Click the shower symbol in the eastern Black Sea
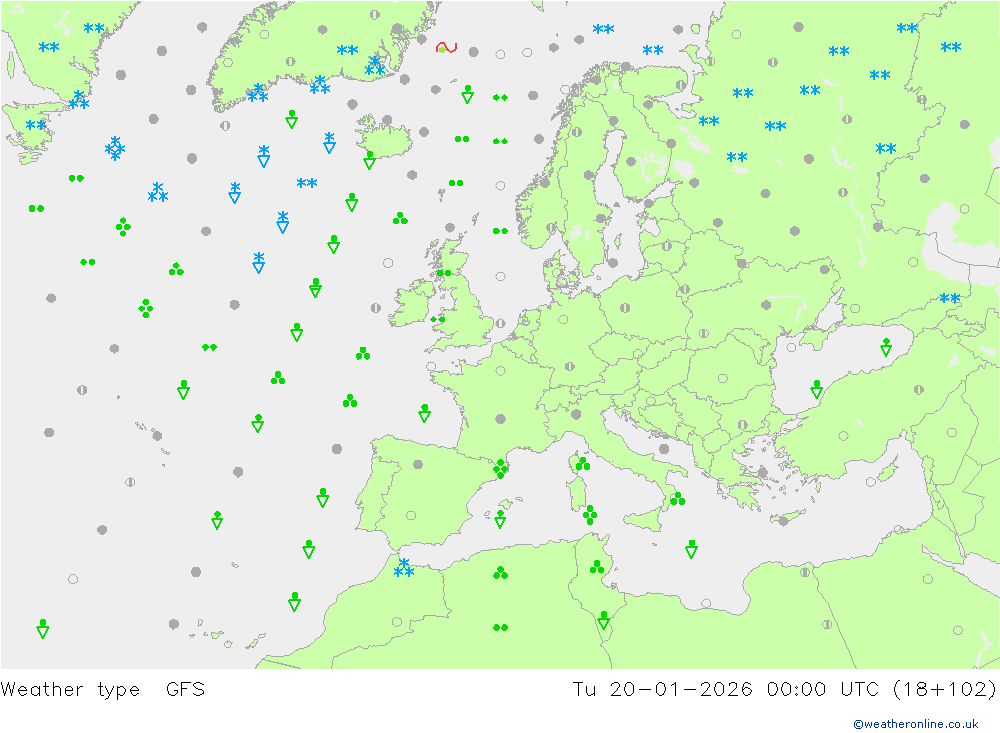The width and height of the screenshot is (1000, 733). click(886, 347)
